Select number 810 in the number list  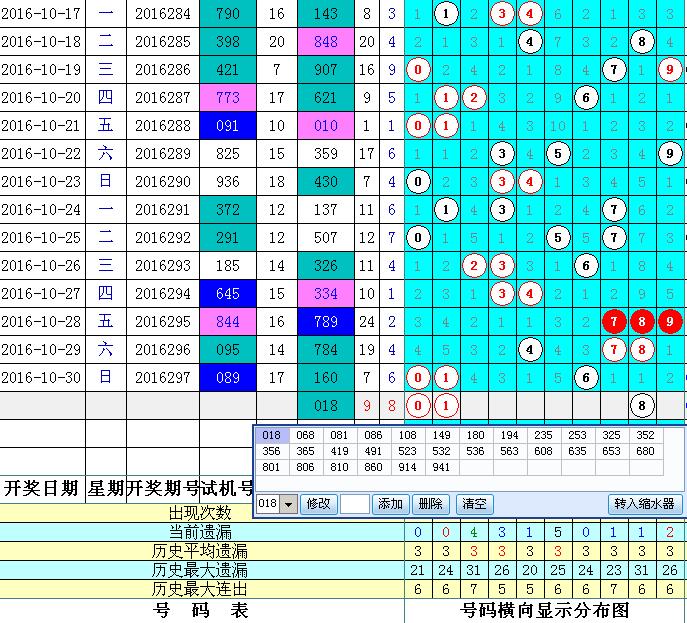pos(339,467)
